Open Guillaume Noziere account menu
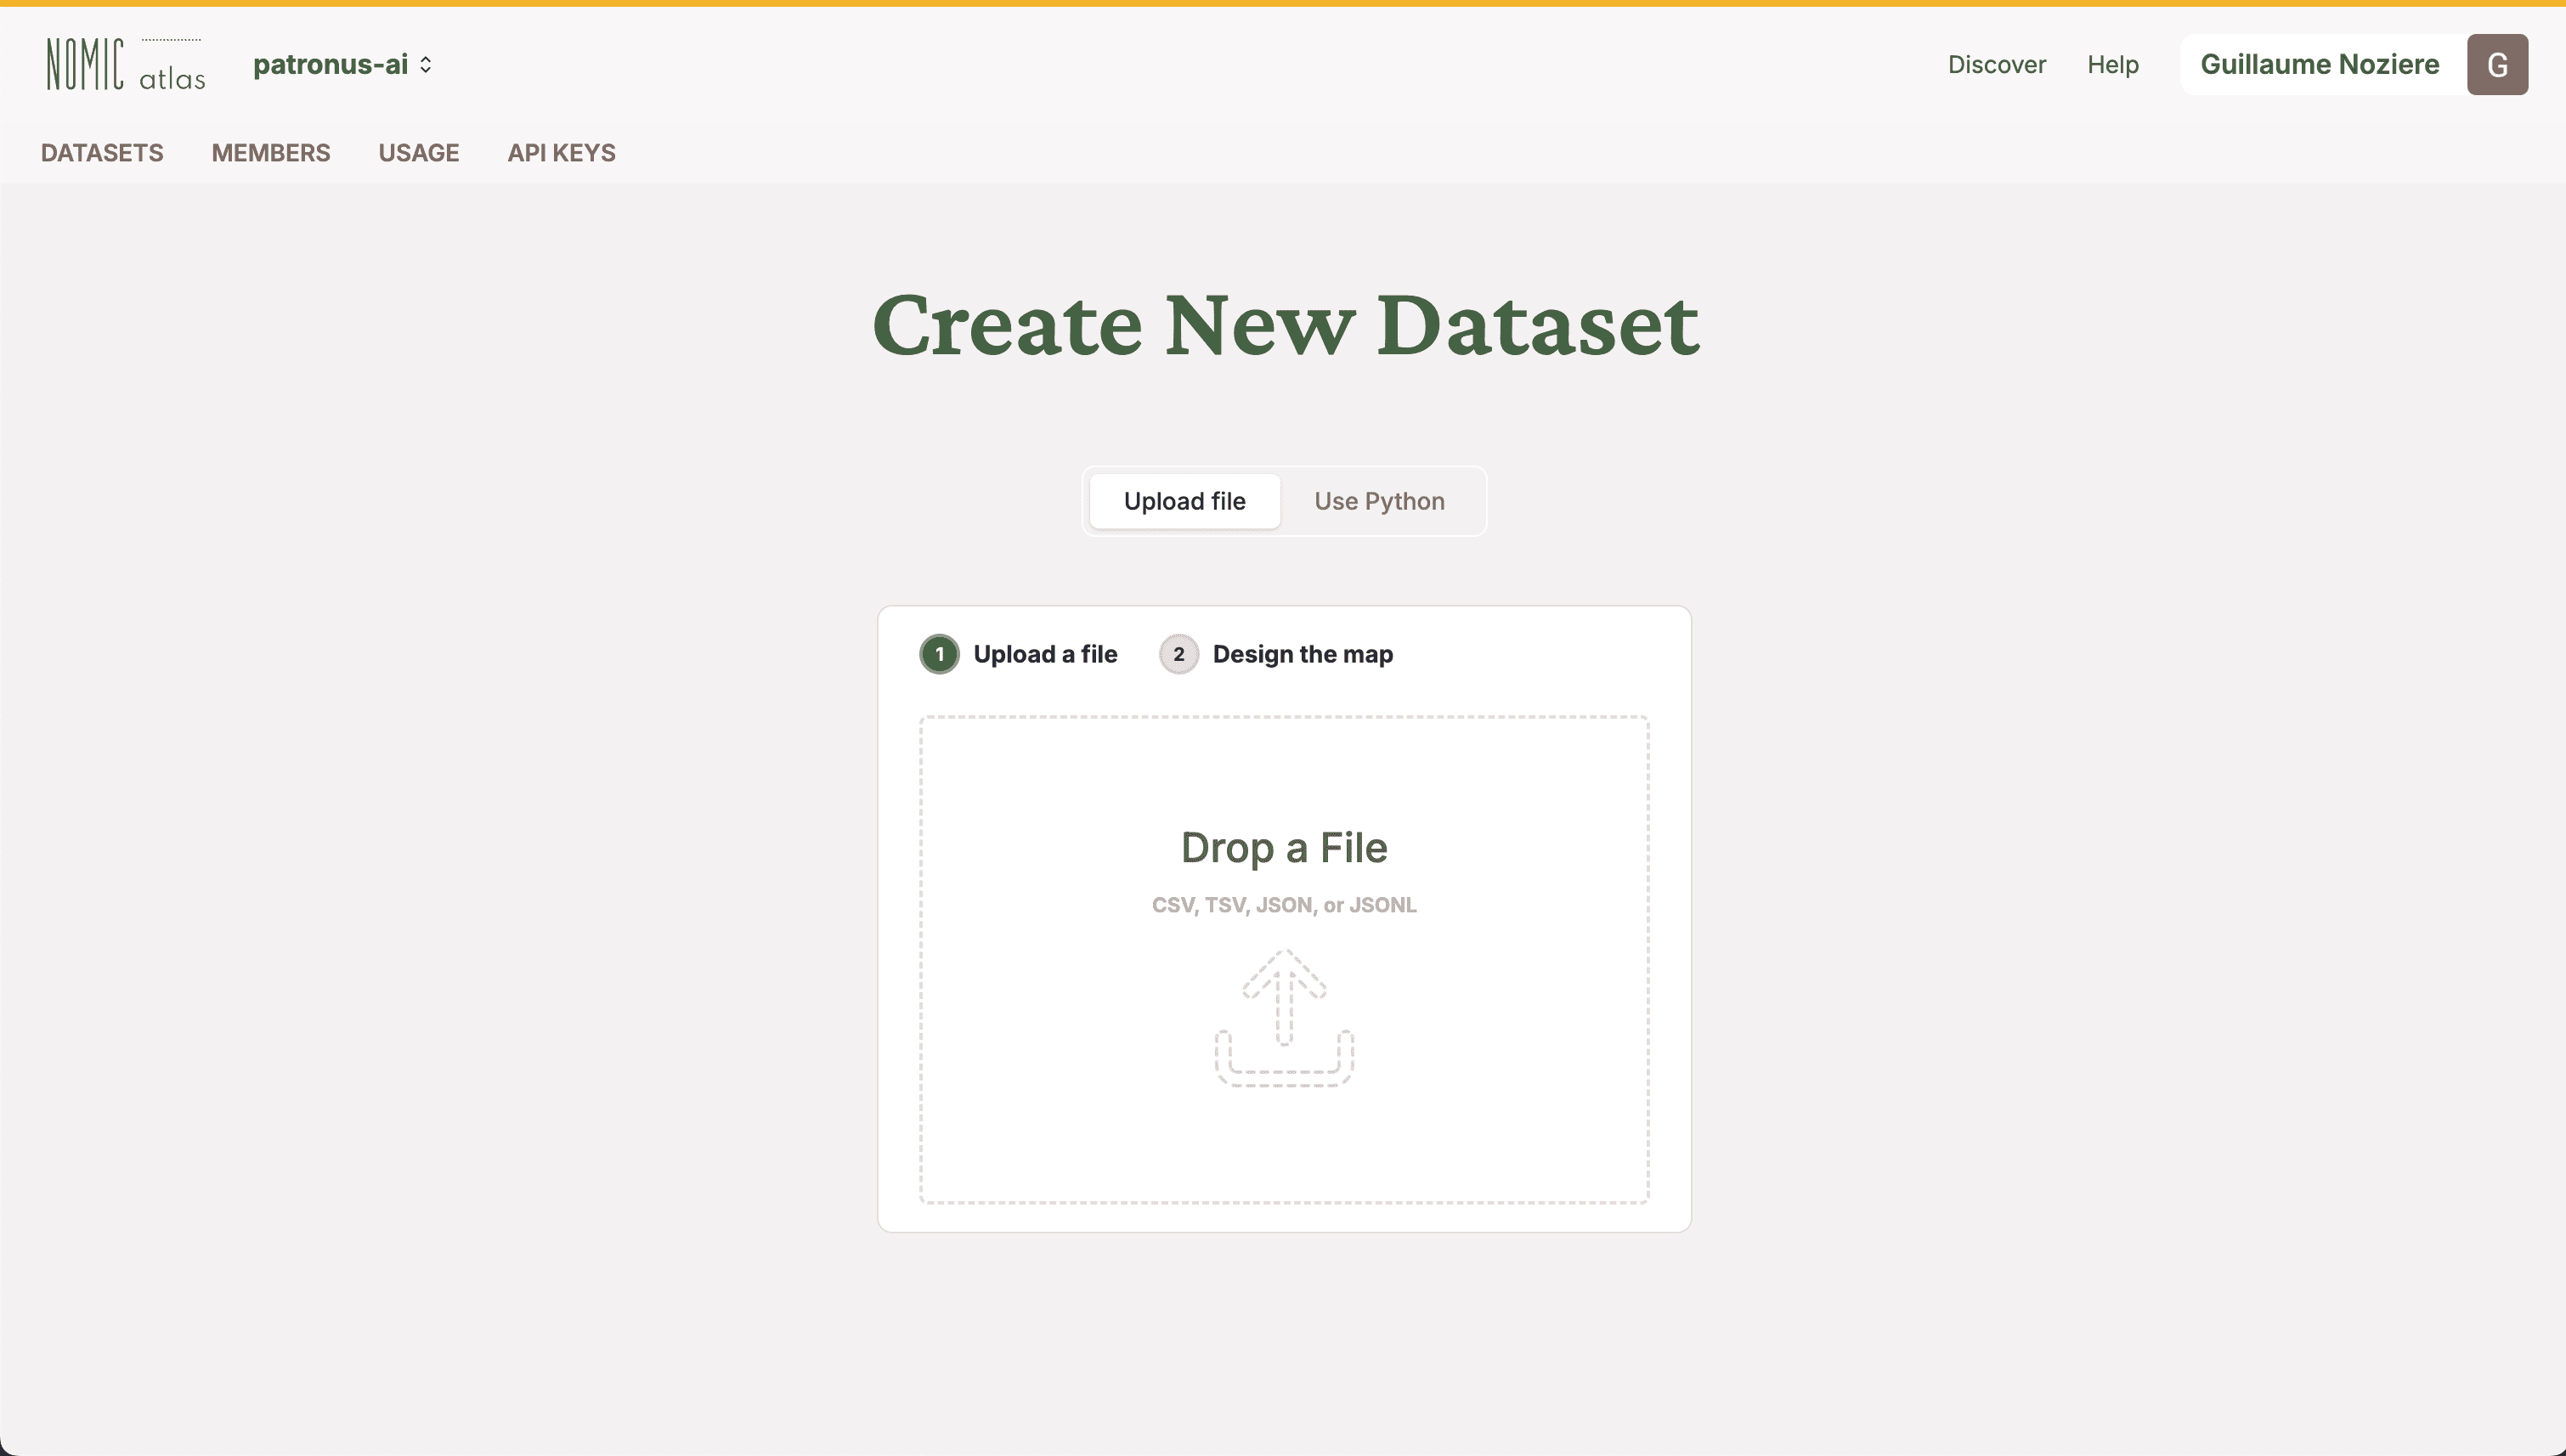The width and height of the screenshot is (2566, 1456). 2319,65
